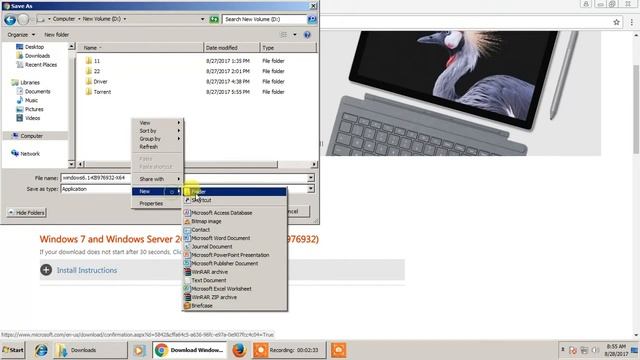Screen dimensions: 640x360
Task: Open the Save as type dropdown
Action: (311, 189)
